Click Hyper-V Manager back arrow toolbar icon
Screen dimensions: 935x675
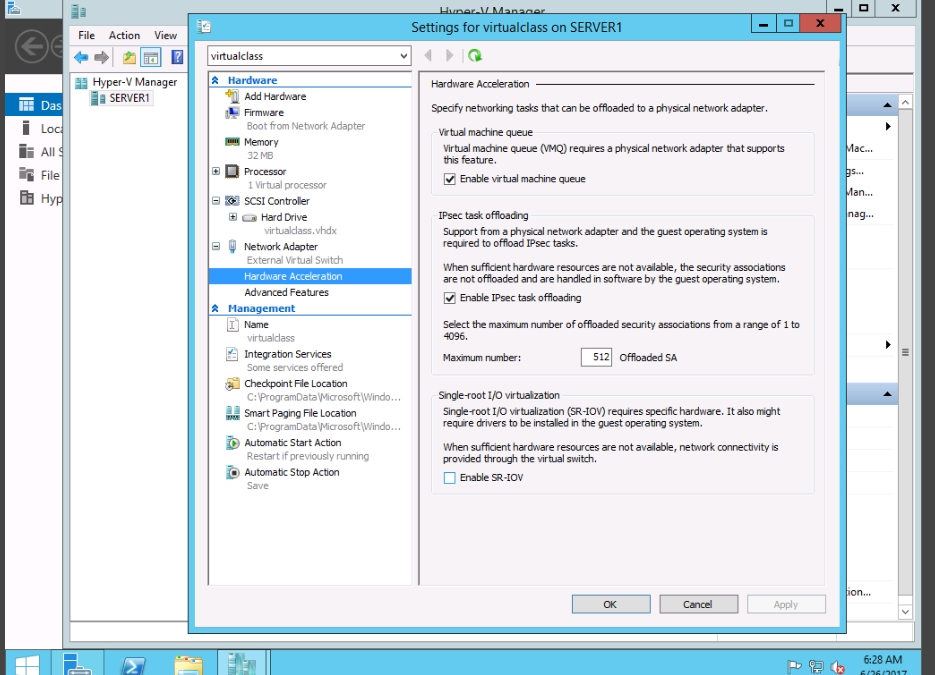(81, 57)
